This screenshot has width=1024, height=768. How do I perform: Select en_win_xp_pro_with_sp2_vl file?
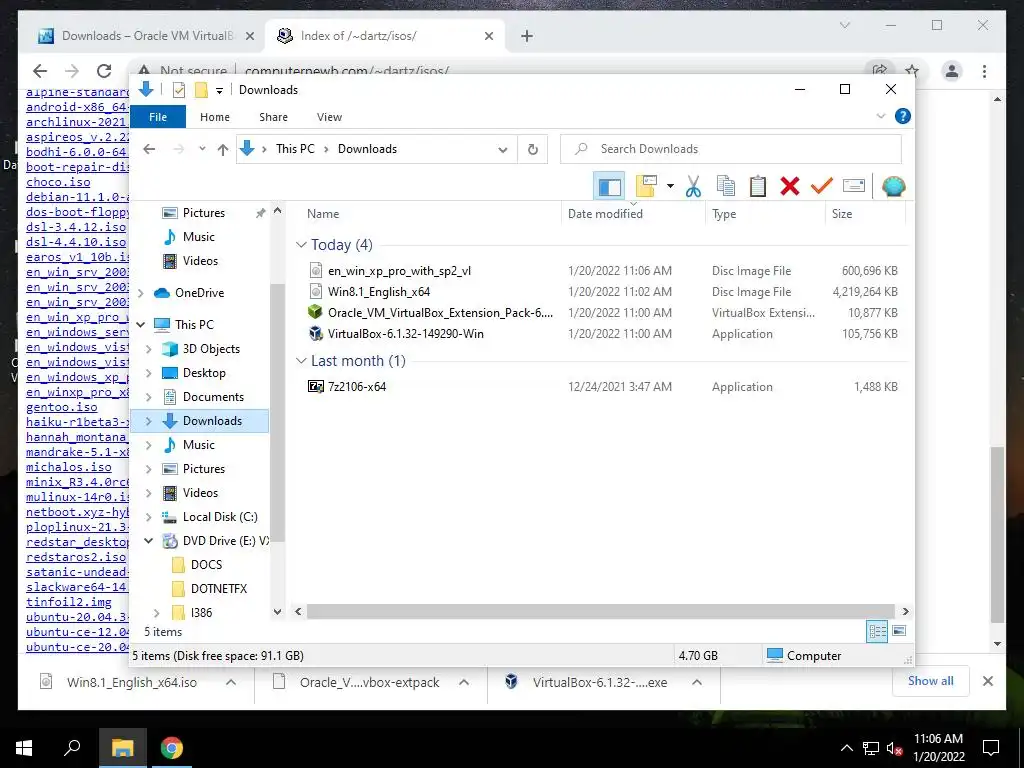399,270
